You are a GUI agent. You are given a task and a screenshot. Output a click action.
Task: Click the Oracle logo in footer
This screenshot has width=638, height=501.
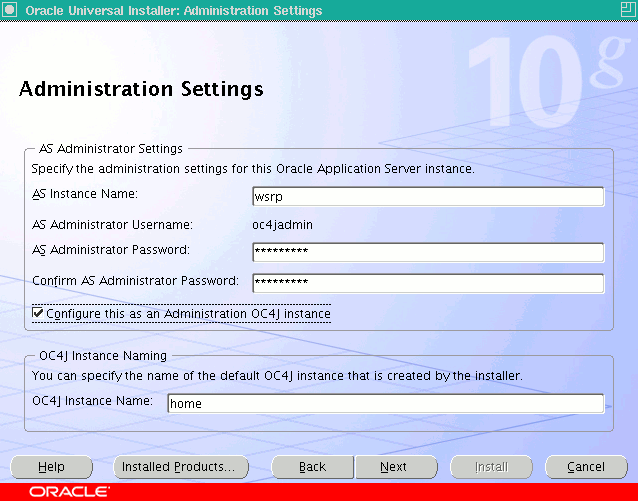(x=69, y=492)
